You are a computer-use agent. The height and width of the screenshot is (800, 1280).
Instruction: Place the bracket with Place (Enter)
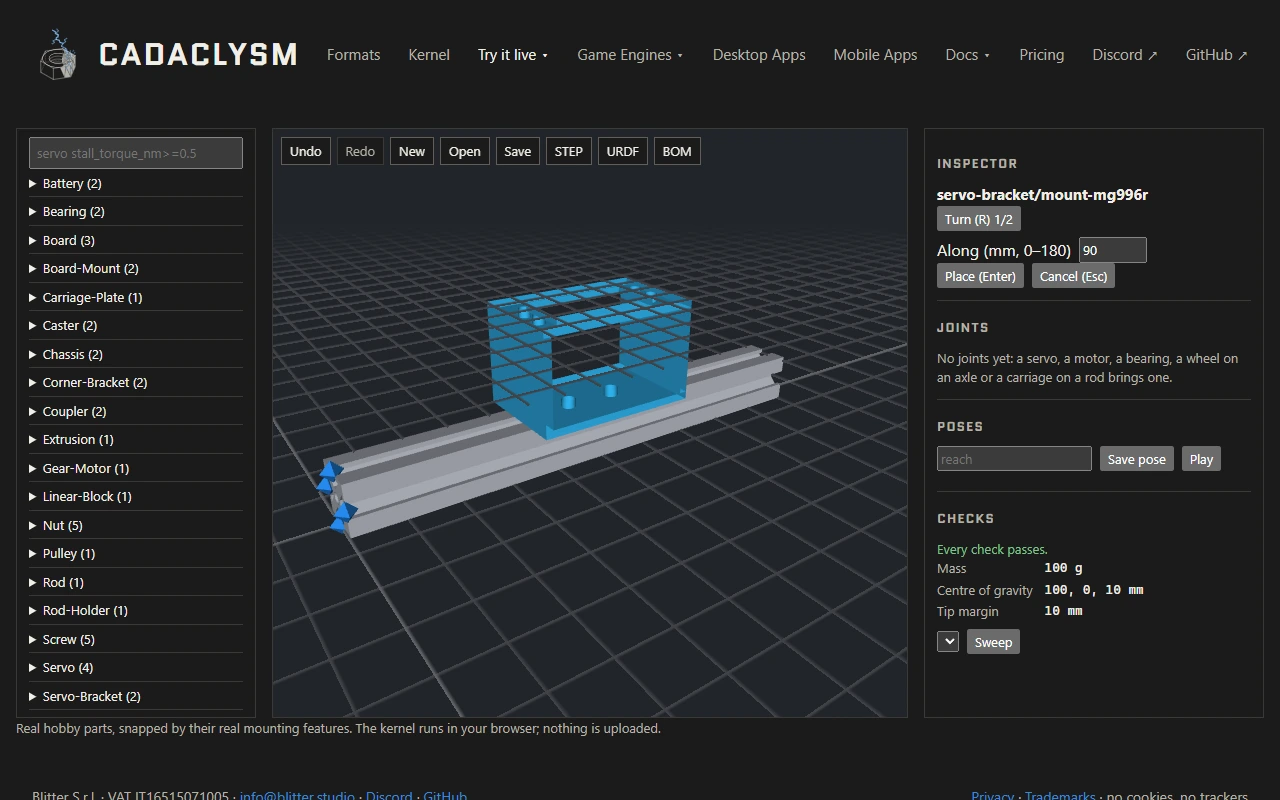coord(980,276)
